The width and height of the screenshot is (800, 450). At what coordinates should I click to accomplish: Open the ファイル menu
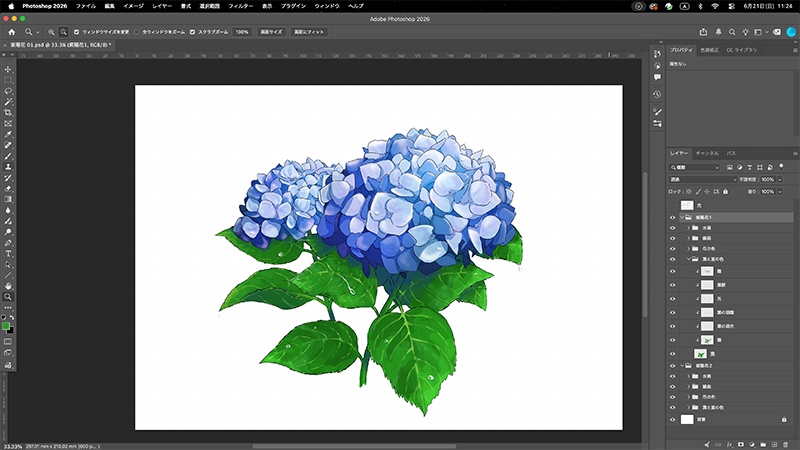[x=86, y=6]
